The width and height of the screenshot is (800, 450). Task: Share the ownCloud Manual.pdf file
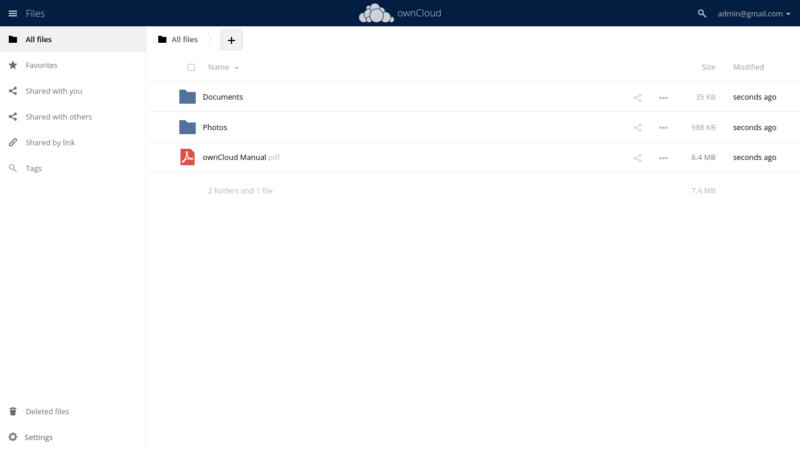pyautogui.click(x=637, y=158)
